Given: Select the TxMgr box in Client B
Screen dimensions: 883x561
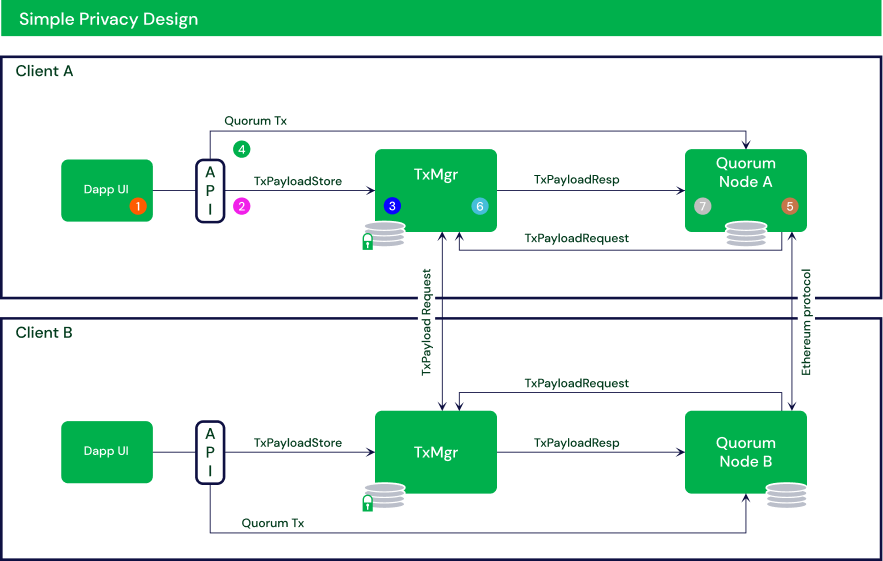Looking at the screenshot, I should pyautogui.click(x=436, y=452).
